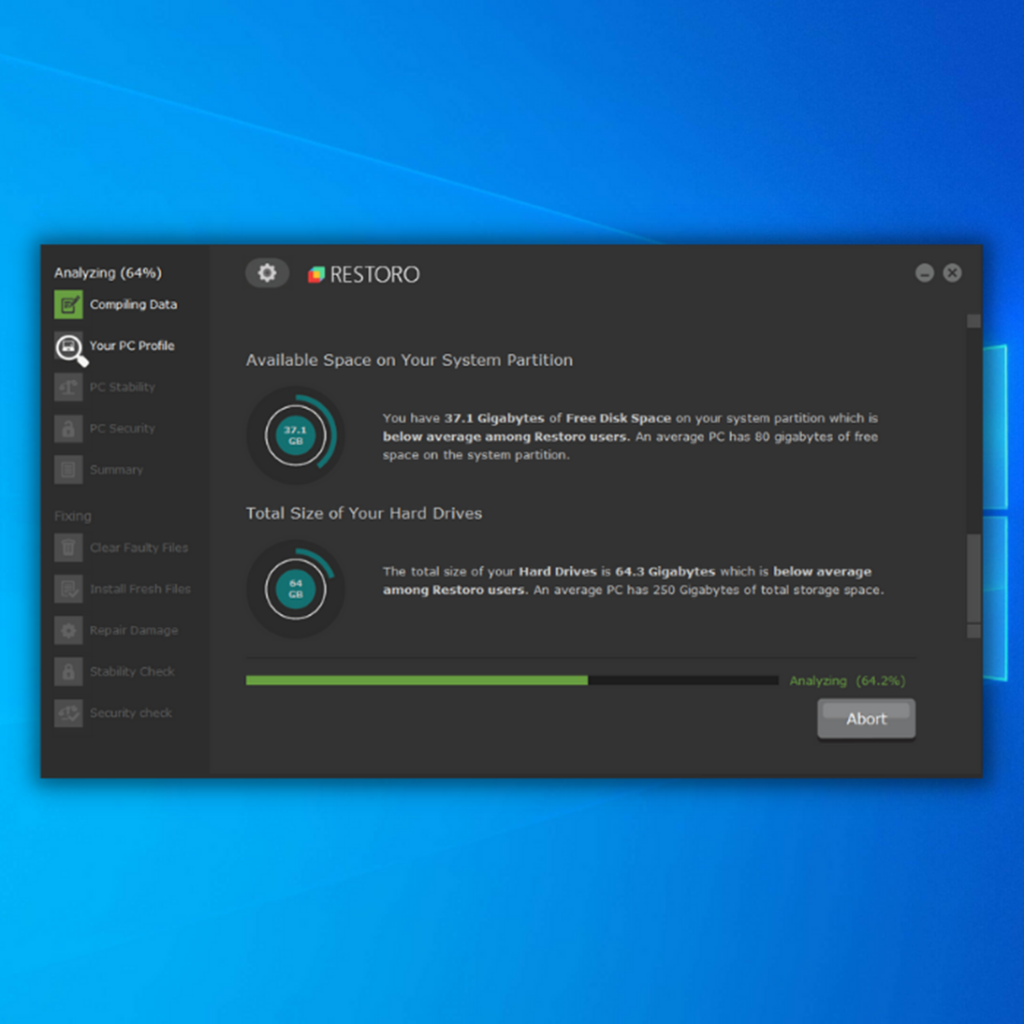
Task: Select the Summary step label
Action: (x=116, y=470)
